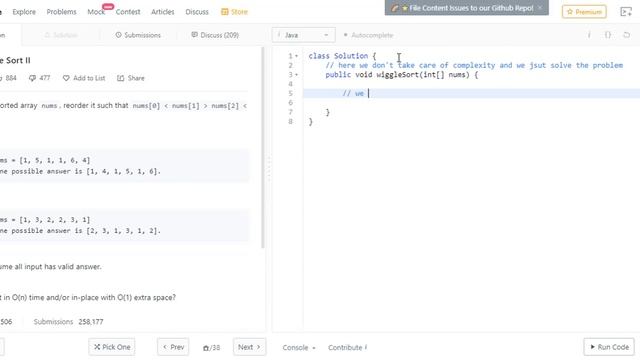Click the Store shop icon

click(x=224, y=12)
